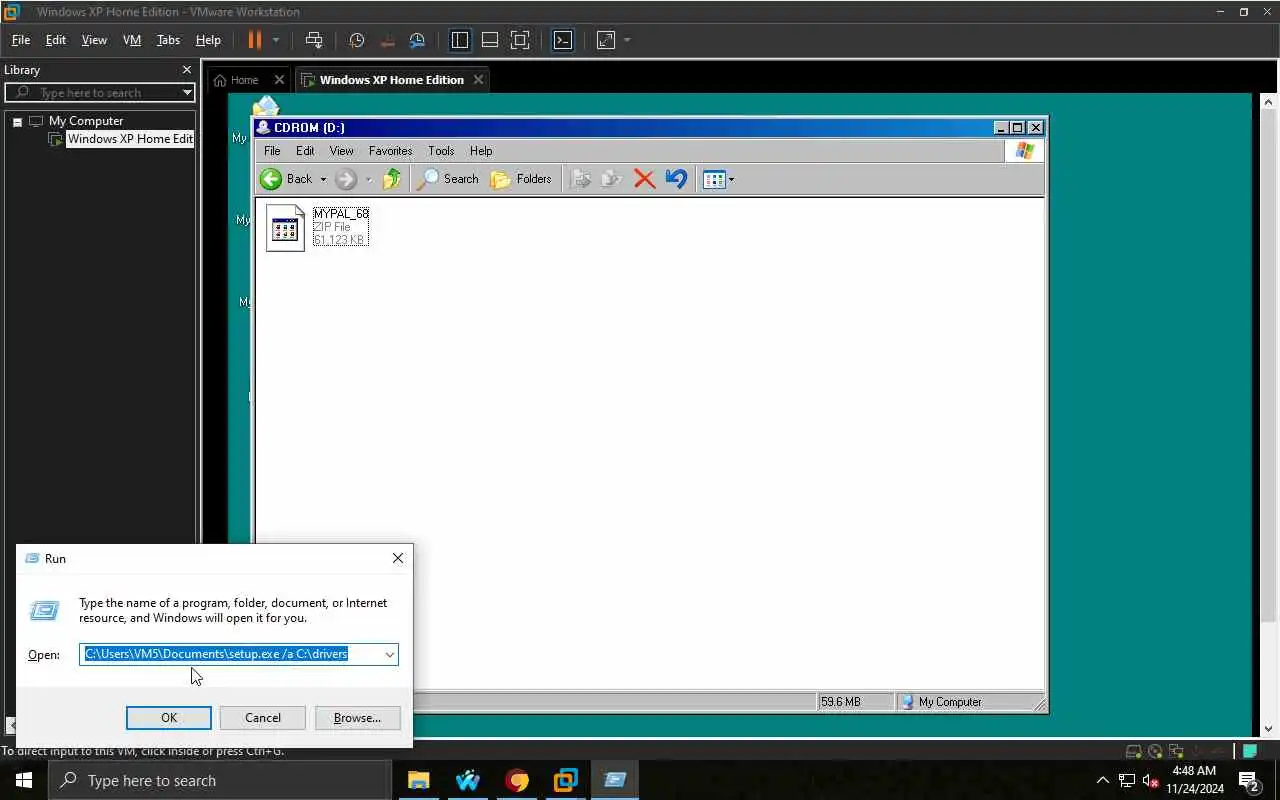Screen dimensions: 1280x800
Task: Open VMware Help menu
Action: click(208, 40)
